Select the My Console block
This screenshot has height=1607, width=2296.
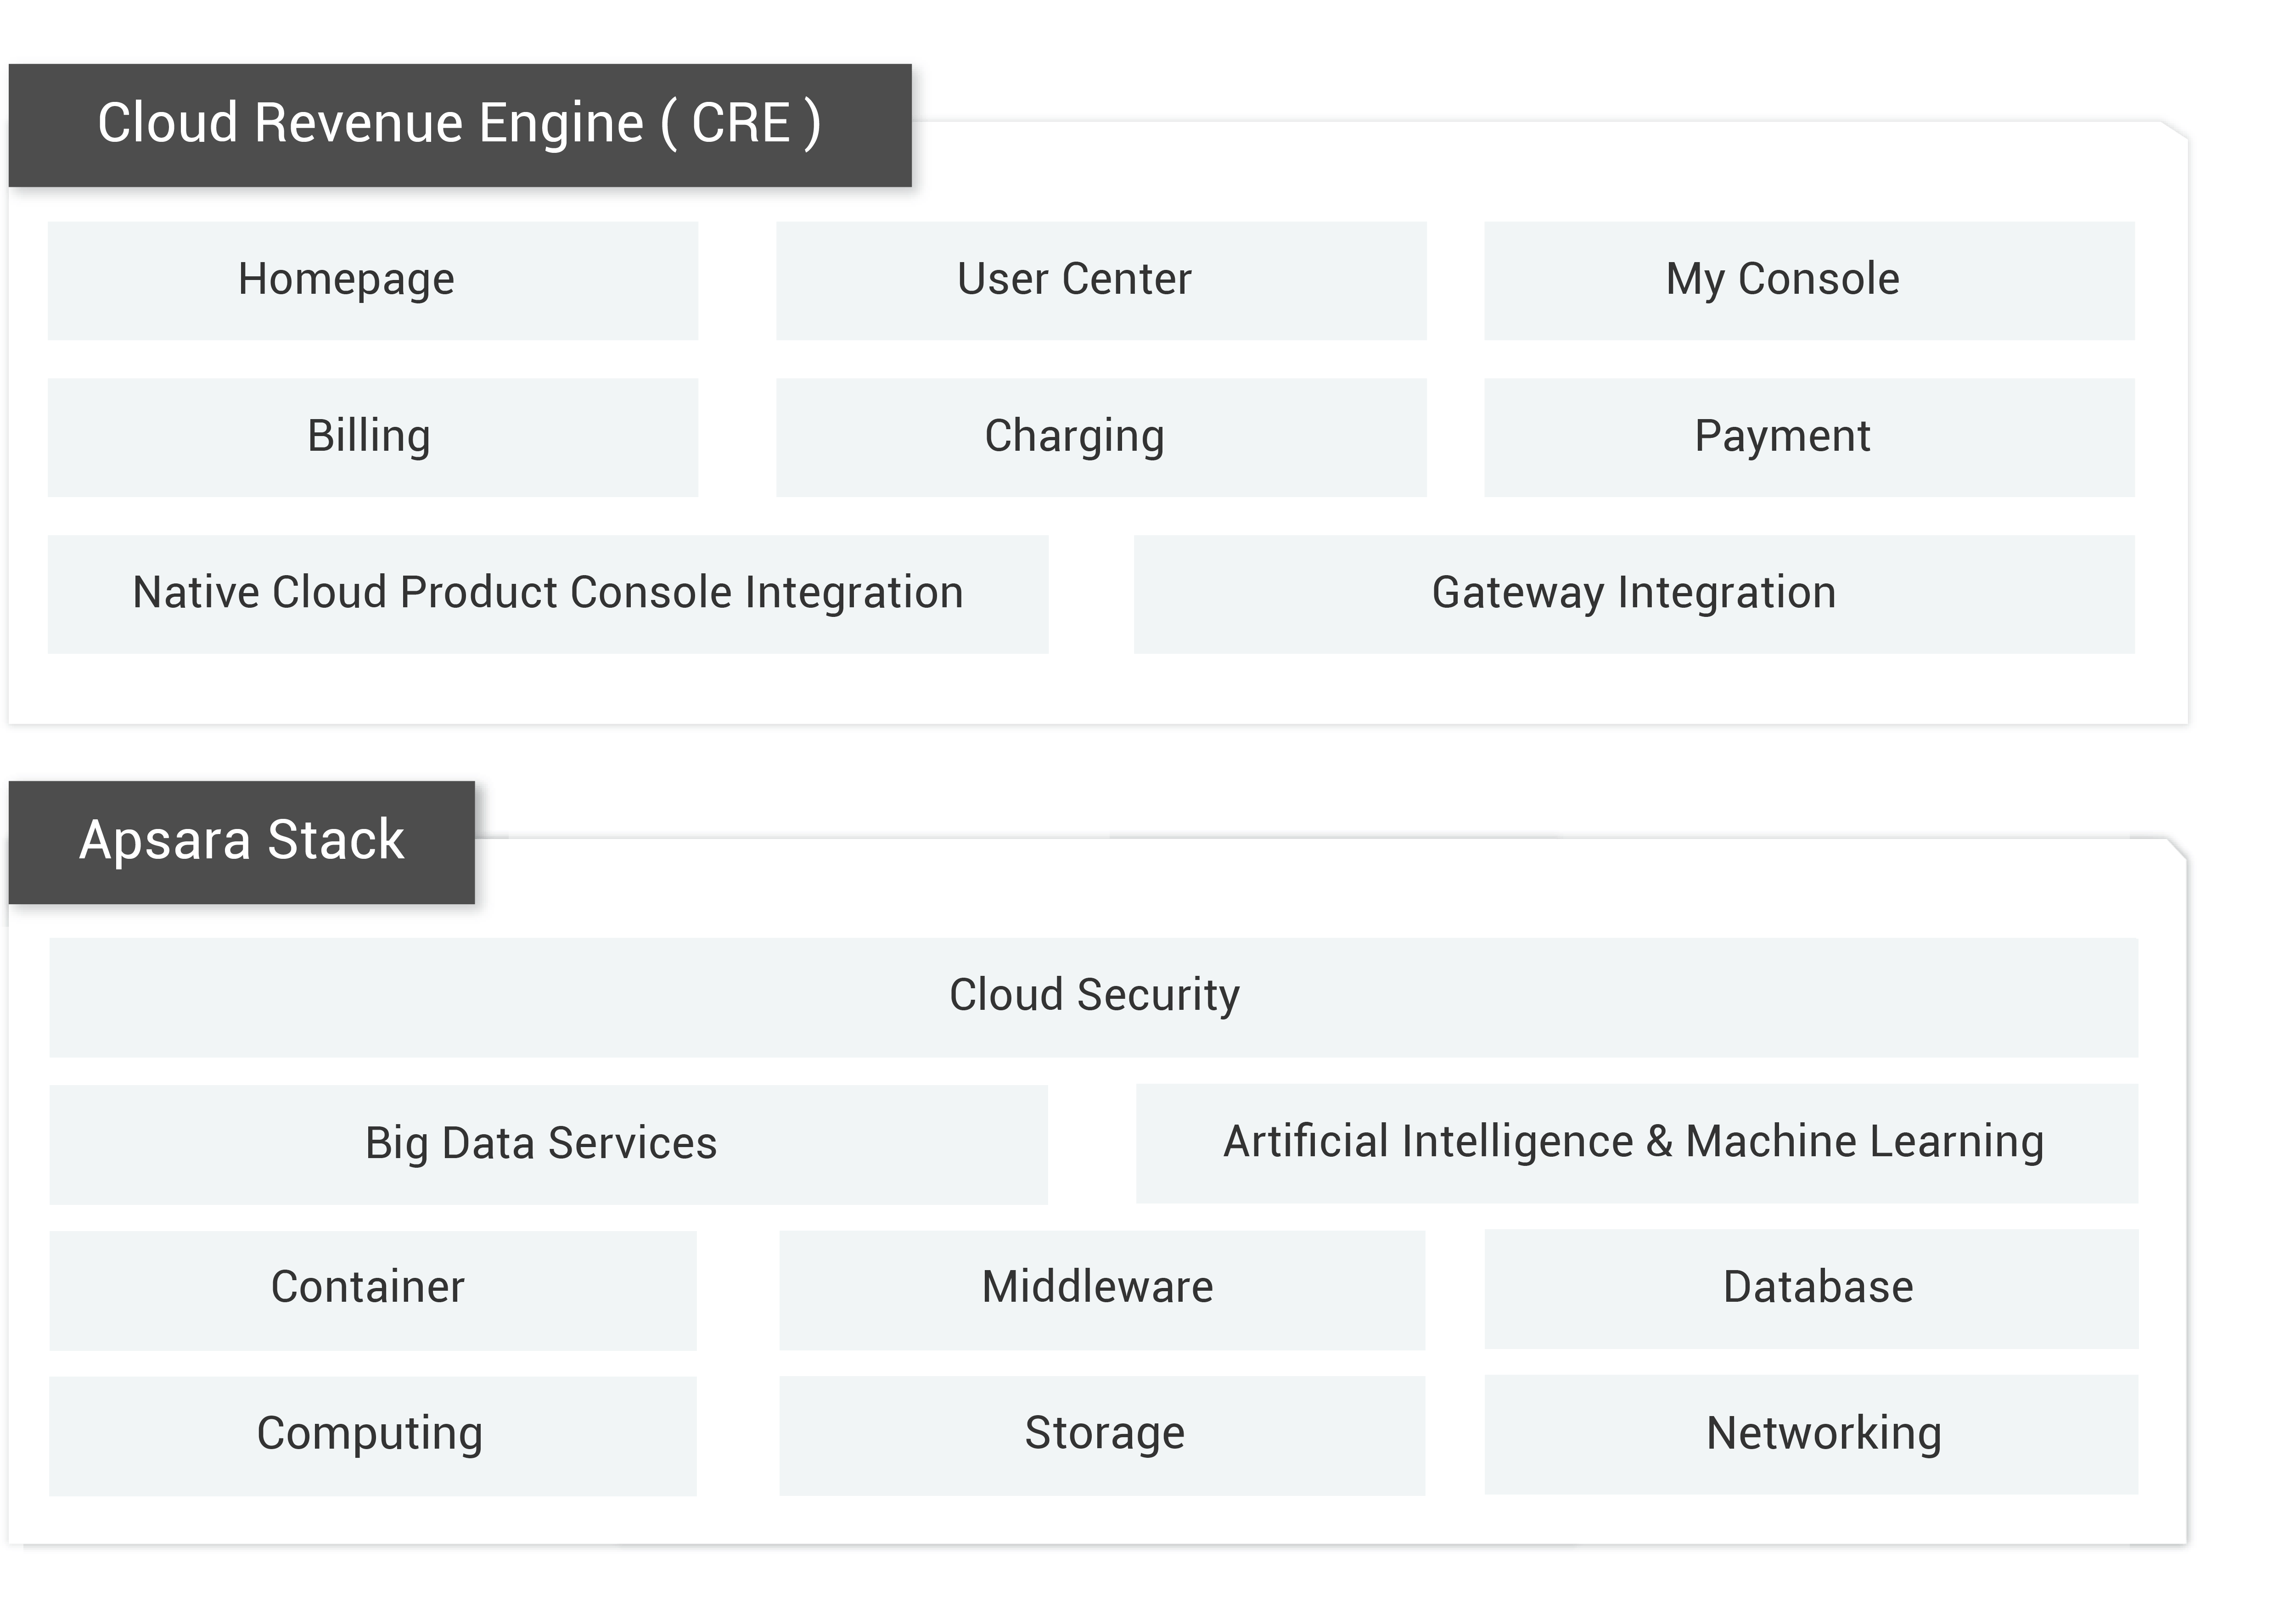(1808, 280)
